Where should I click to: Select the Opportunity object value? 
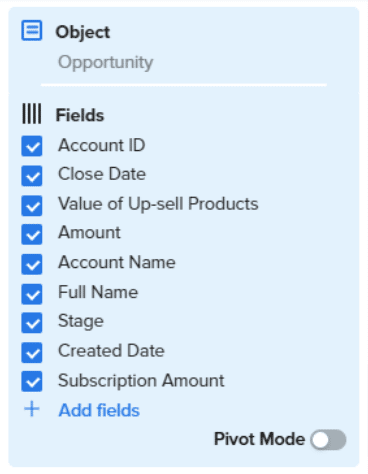point(106,62)
